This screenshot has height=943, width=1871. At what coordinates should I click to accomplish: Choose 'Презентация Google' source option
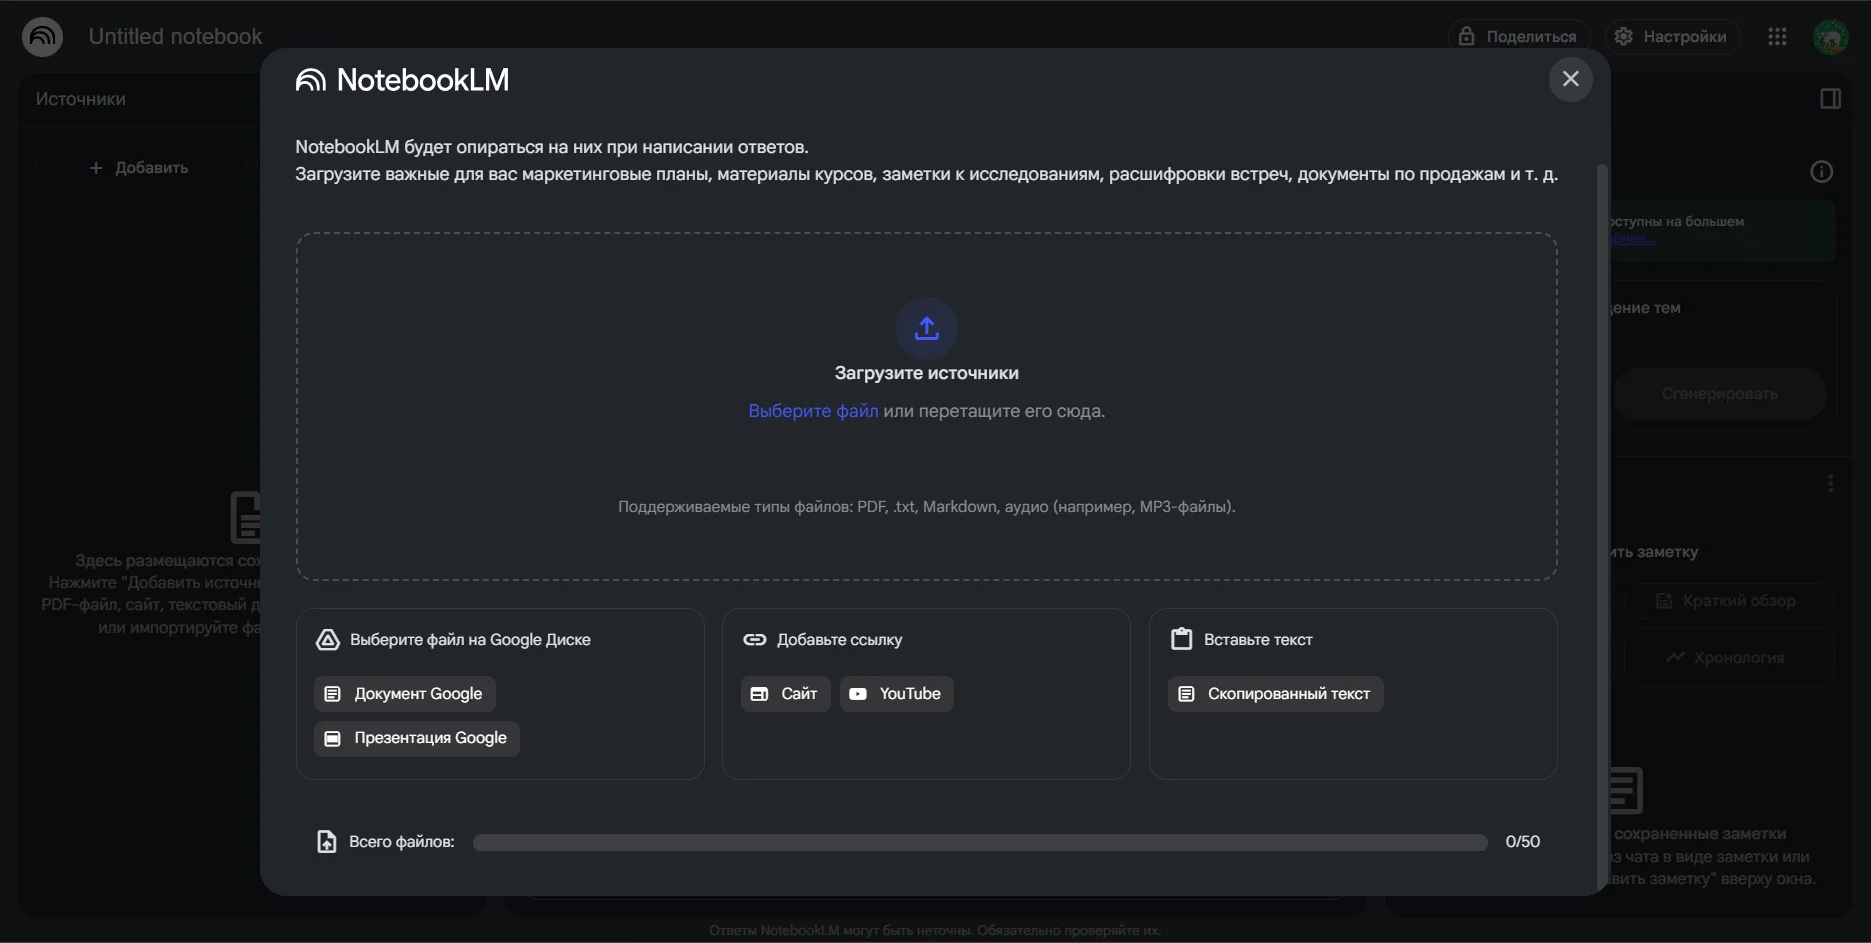[x=417, y=738]
